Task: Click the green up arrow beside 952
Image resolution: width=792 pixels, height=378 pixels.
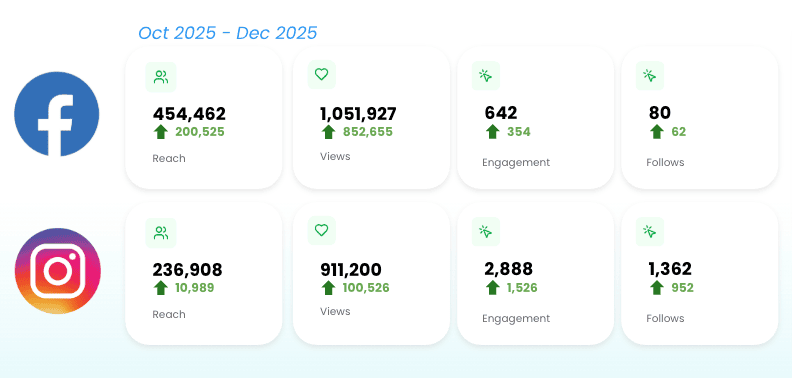Action: 657,288
